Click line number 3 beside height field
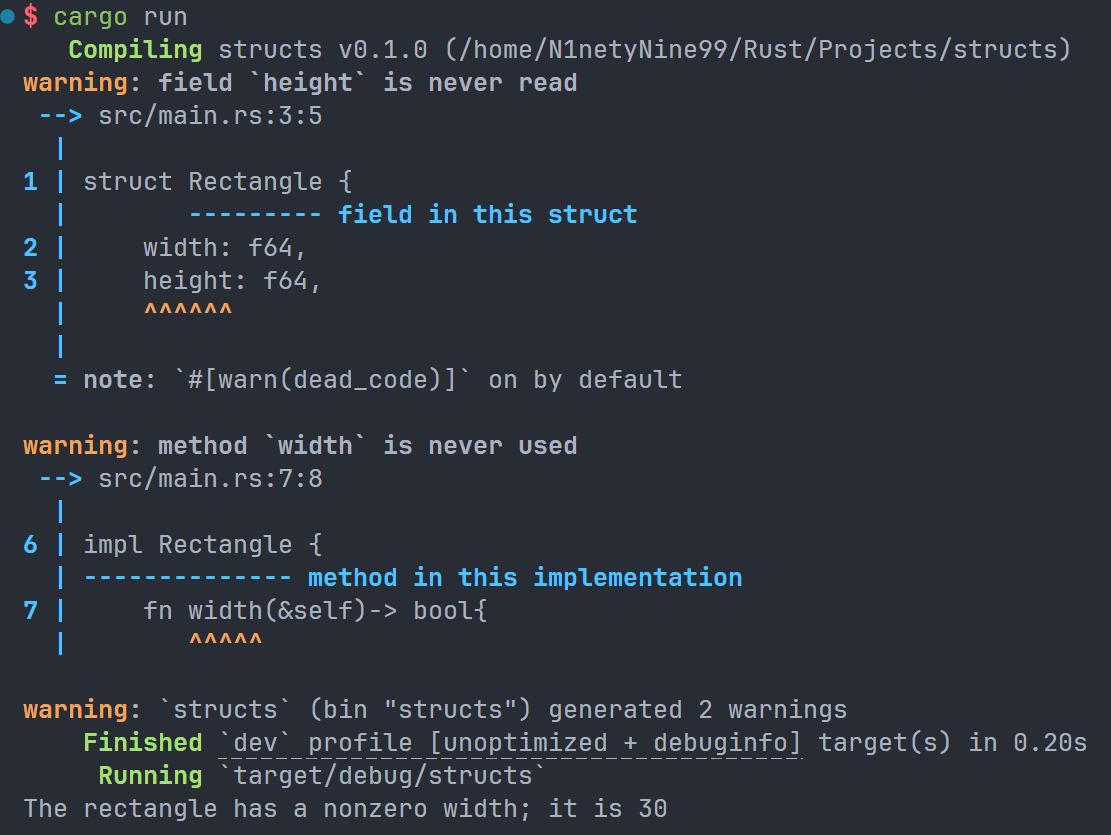Image resolution: width=1111 pixels, height=835 pixels. [30, 281]
